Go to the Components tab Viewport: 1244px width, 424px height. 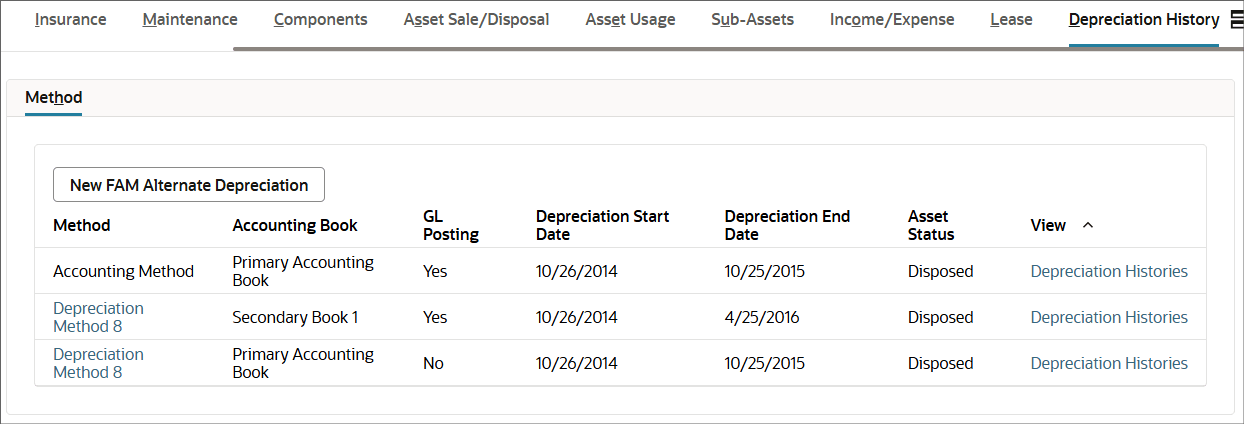[321, 19]
